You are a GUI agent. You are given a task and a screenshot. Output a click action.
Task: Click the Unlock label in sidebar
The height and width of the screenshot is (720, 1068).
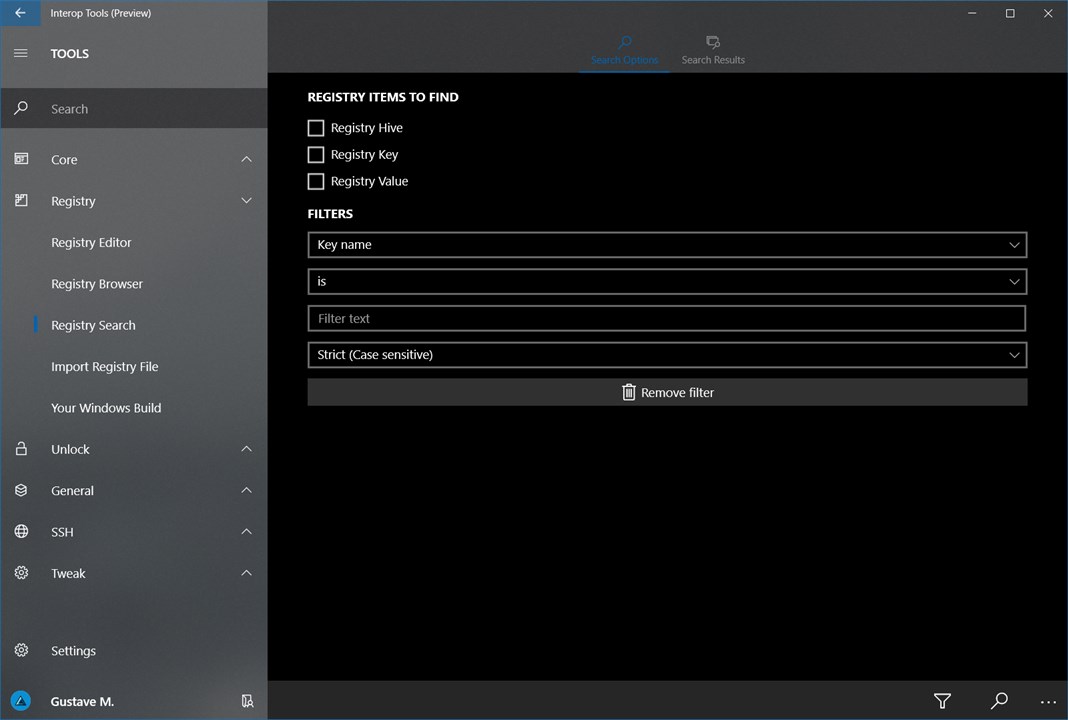coord(70,449)
